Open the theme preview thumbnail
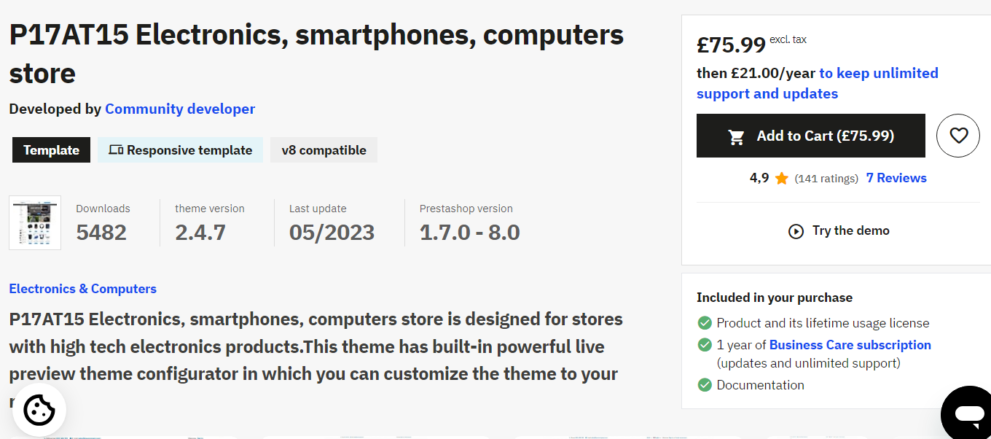Viewport: 991px width, 439px height. (35, 222)
